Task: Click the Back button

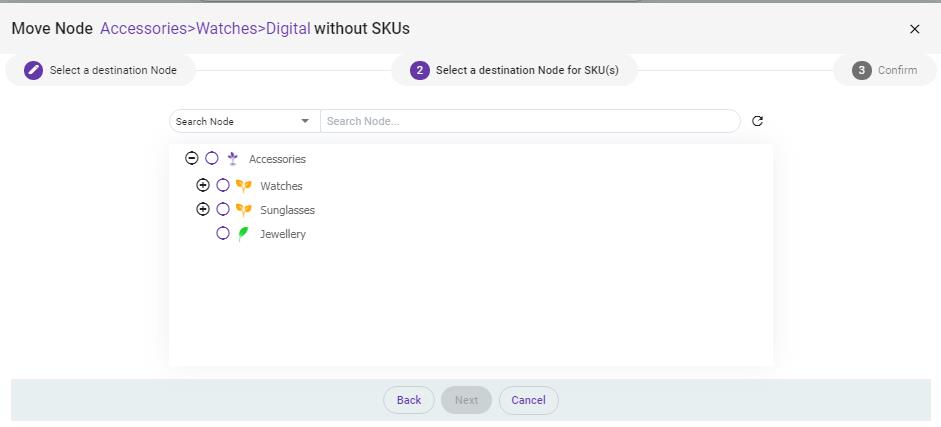Action: pyautogui.click(x=409, y=400)
